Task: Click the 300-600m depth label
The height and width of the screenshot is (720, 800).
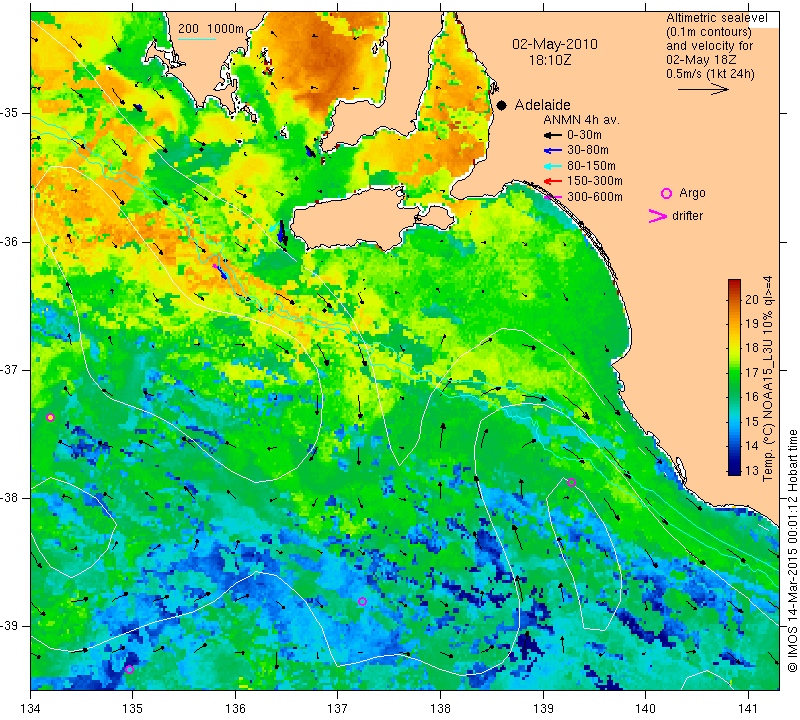Action: coord(595,197)
